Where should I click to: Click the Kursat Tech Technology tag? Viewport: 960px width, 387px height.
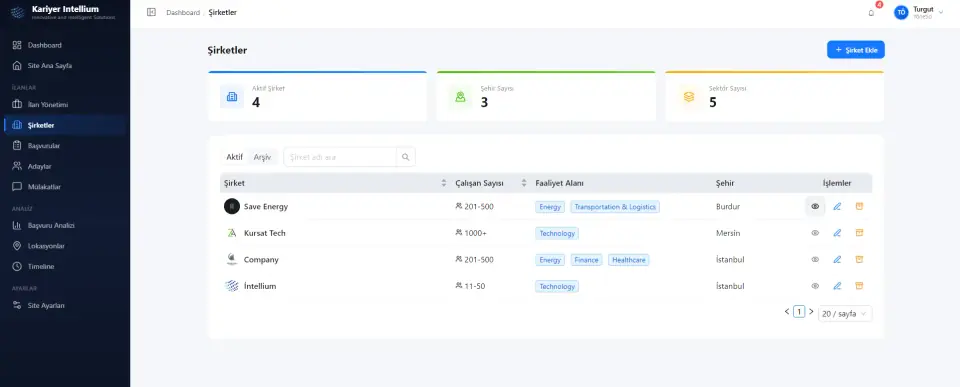(x=557, y=233)
